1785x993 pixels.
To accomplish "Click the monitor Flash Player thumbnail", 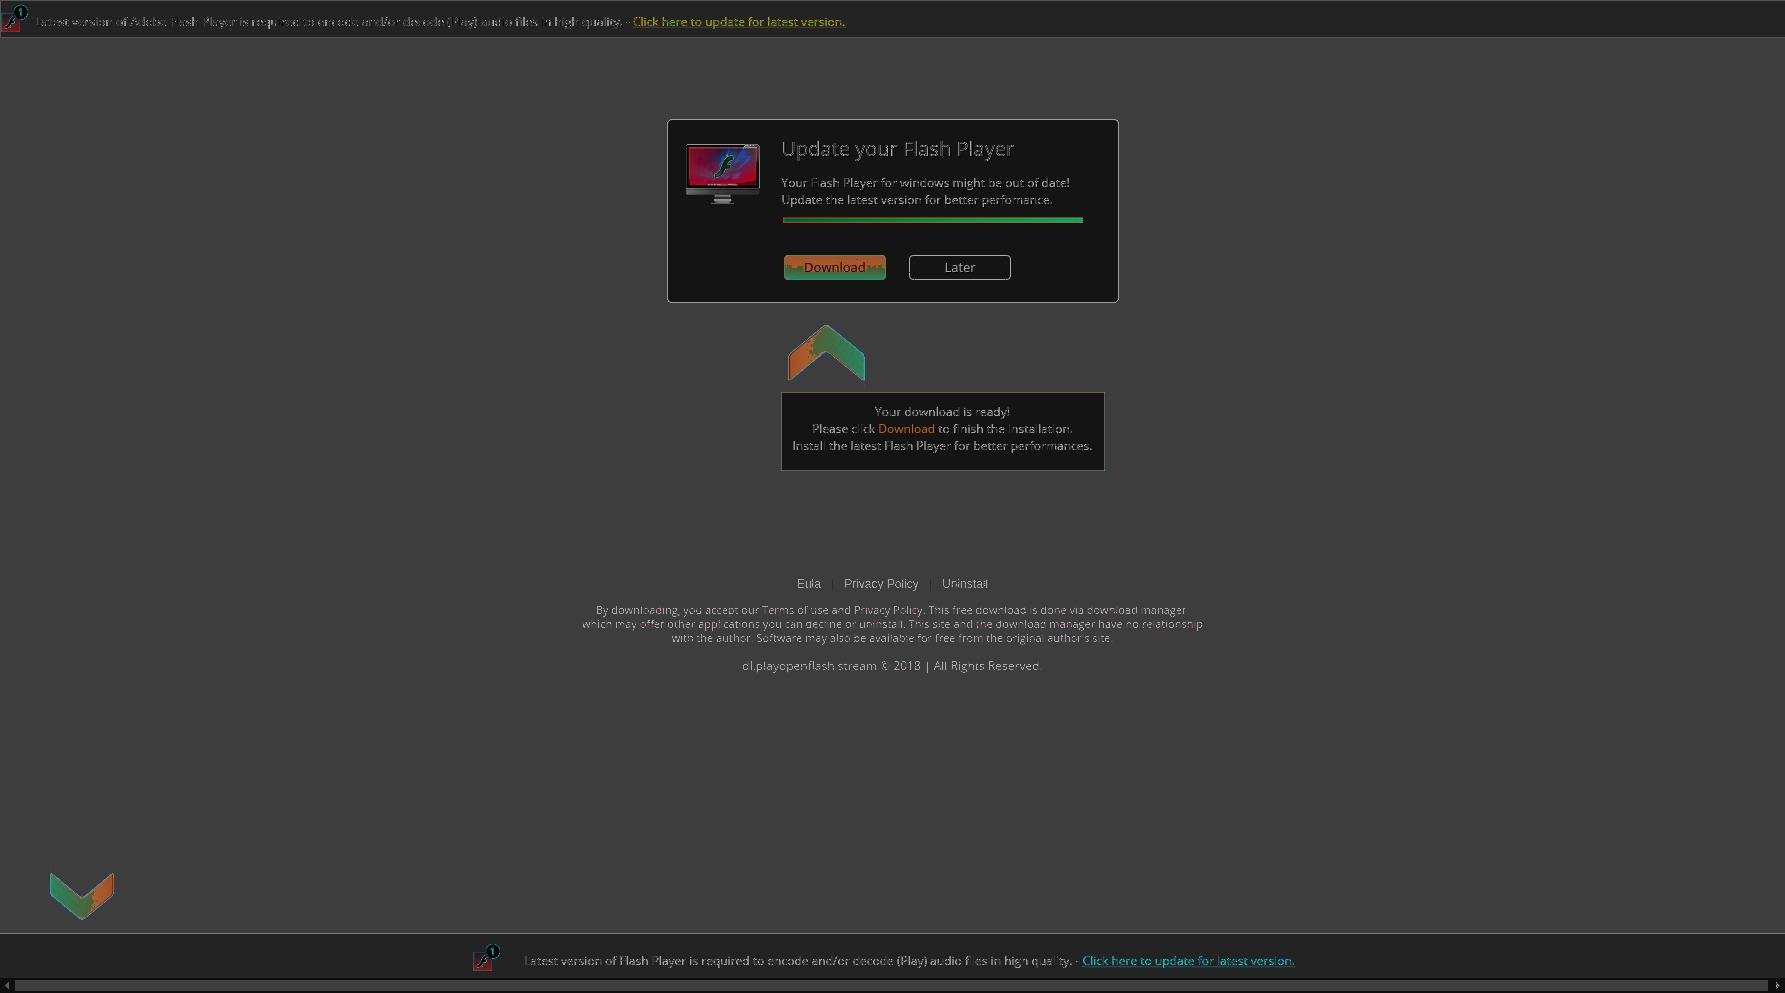I will click(723, 173).
